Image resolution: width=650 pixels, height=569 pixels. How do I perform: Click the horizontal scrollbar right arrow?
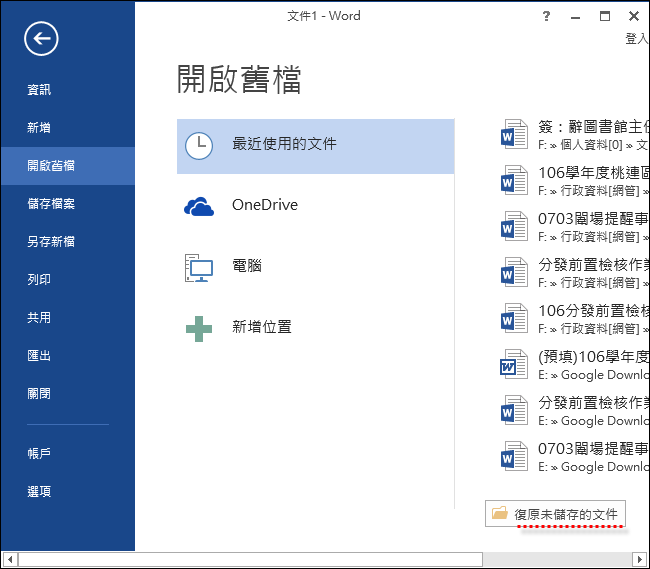(x=640, y=560)
